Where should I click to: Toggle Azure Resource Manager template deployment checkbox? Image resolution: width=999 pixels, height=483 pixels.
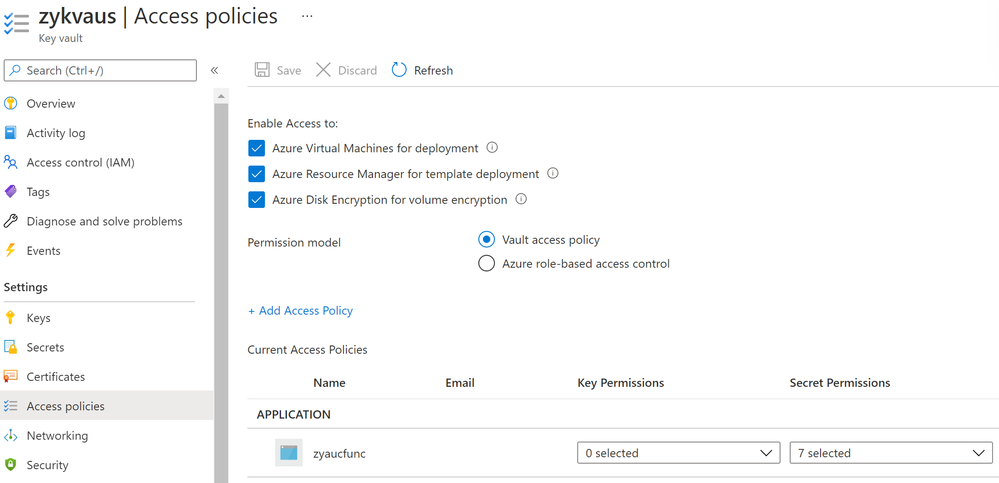[257, 174]
